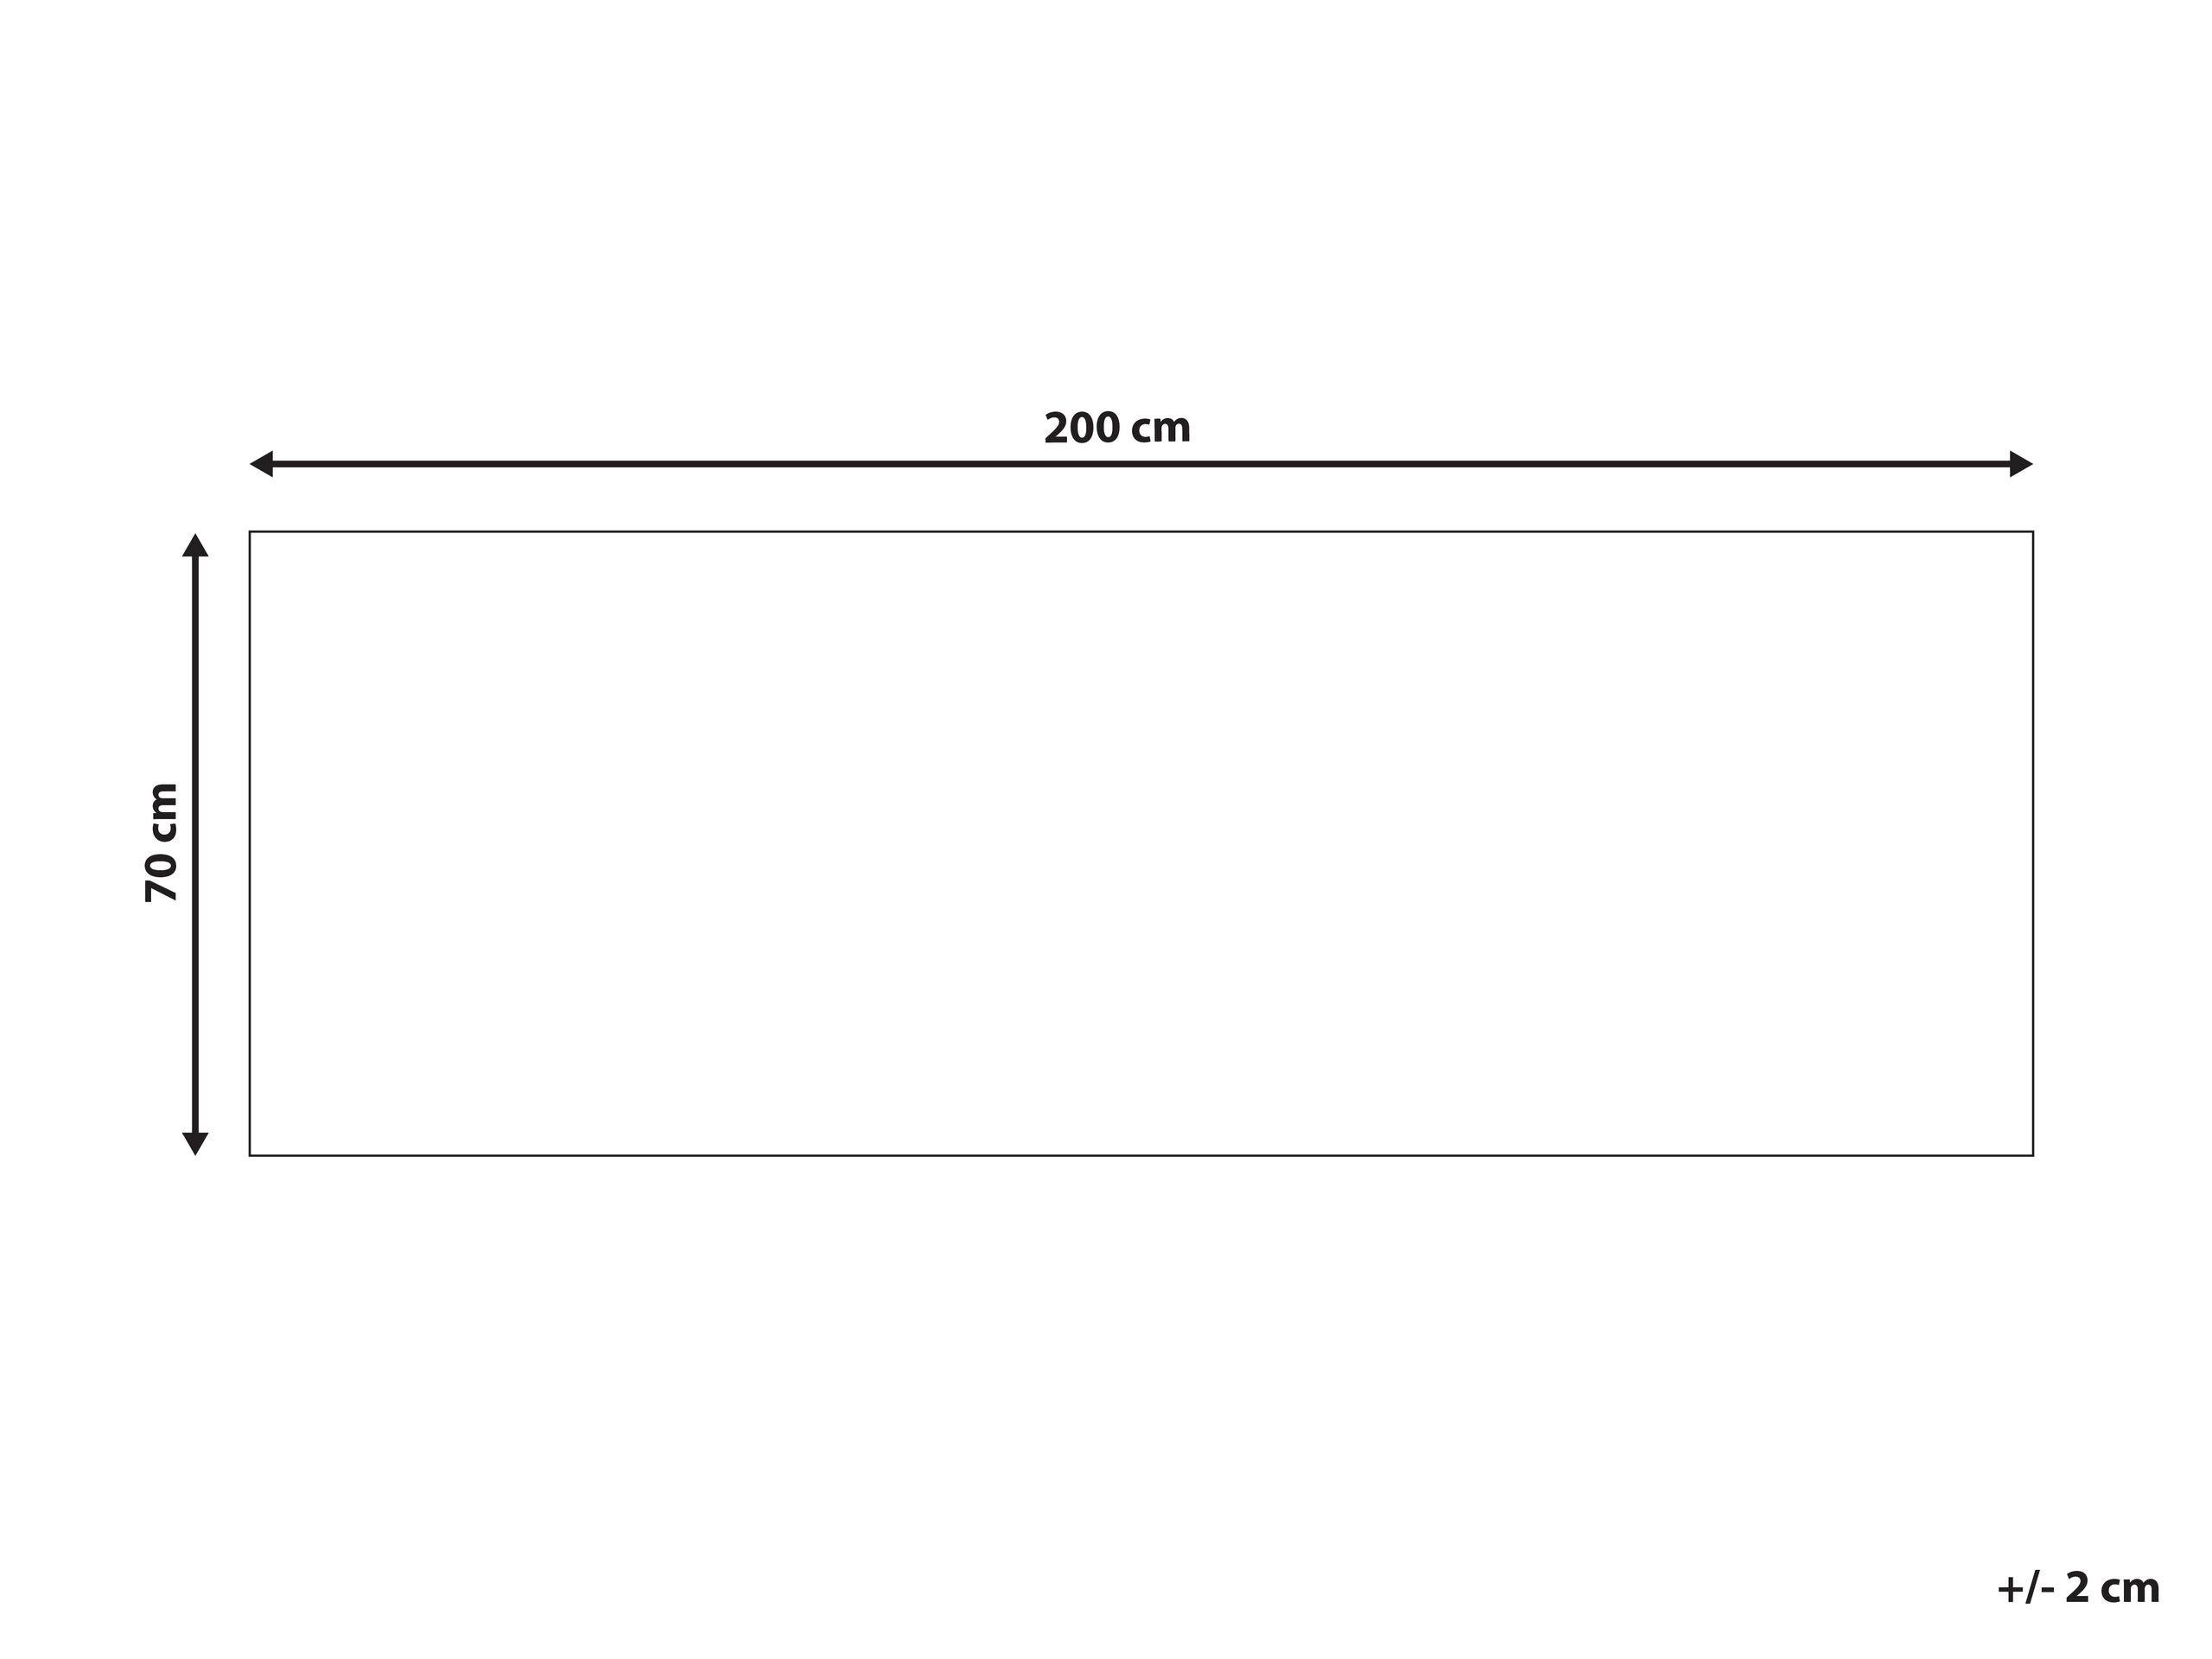Click the bottom arrow of the 70 cm dimension line
This screenshot has height=1659, width=2212.
(188, 1147)
